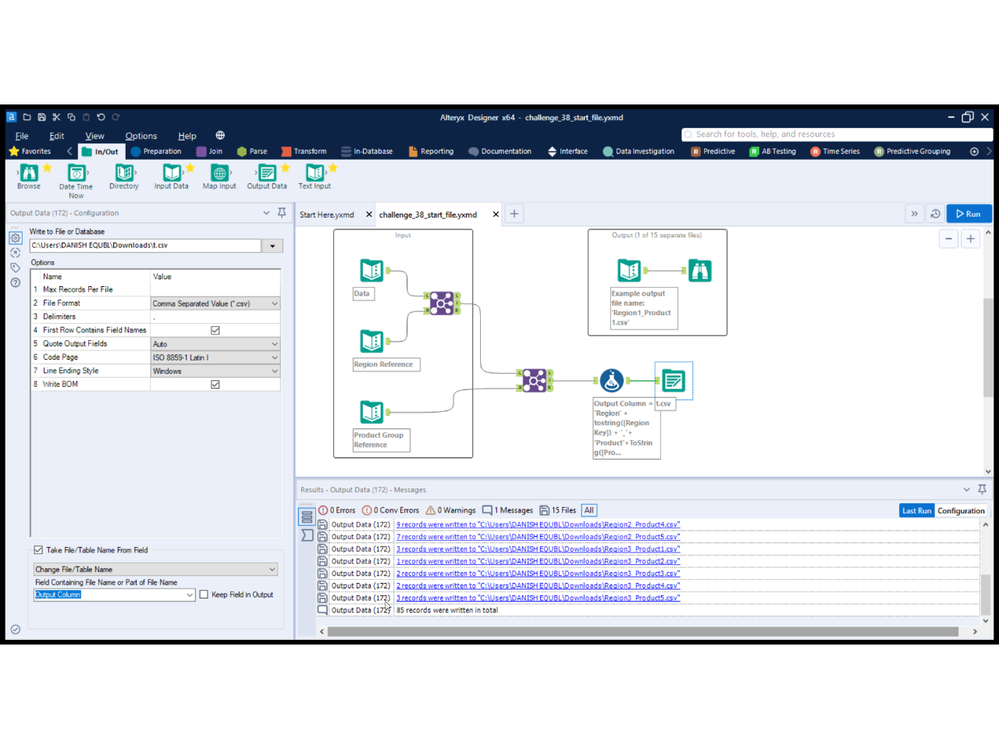Click the Run workflow button

[x=968, y=214]
